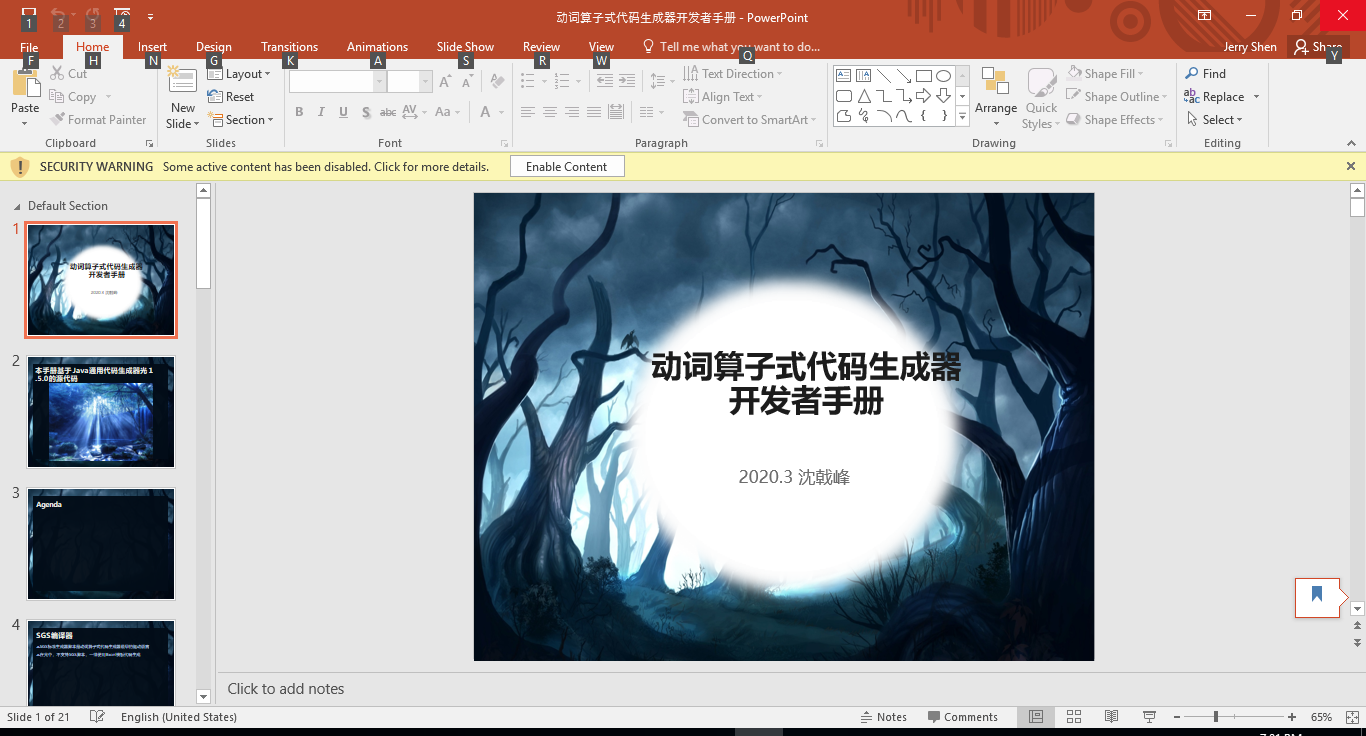Open the Transitions tab
The height and width of the screenshot is (736, 1366).
click(289, 47)
